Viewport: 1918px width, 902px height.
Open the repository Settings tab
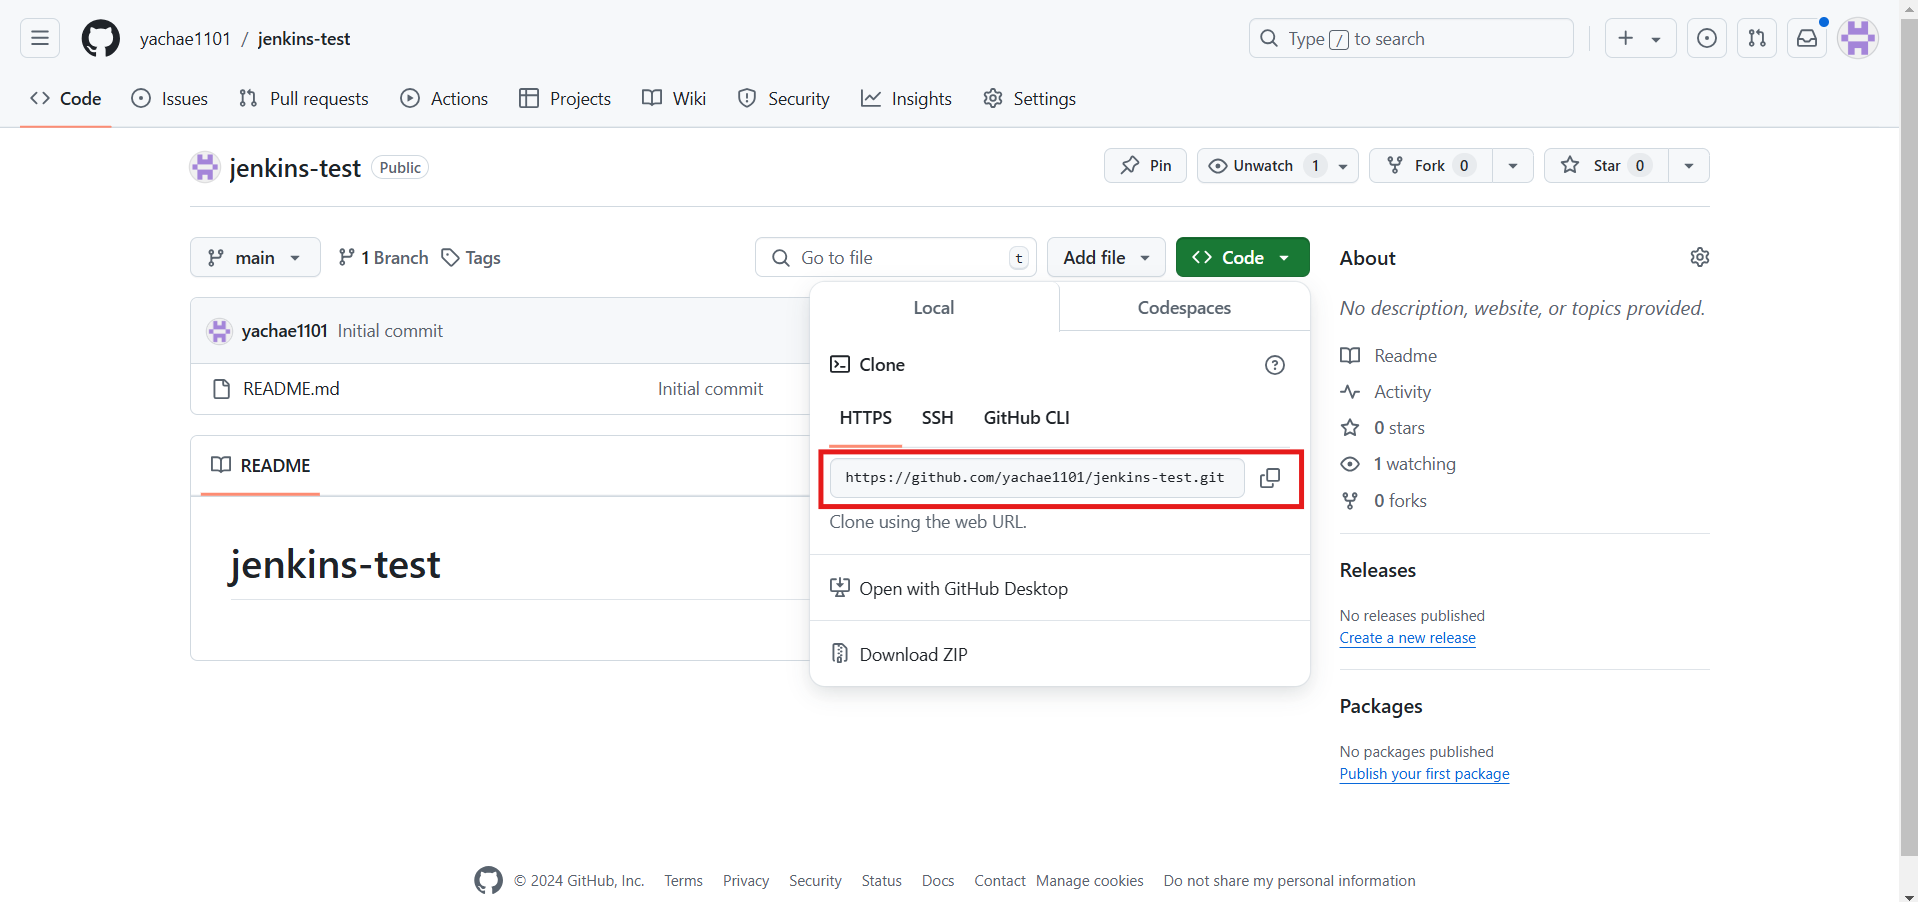pyautogui.click(x=1029, y=98)
